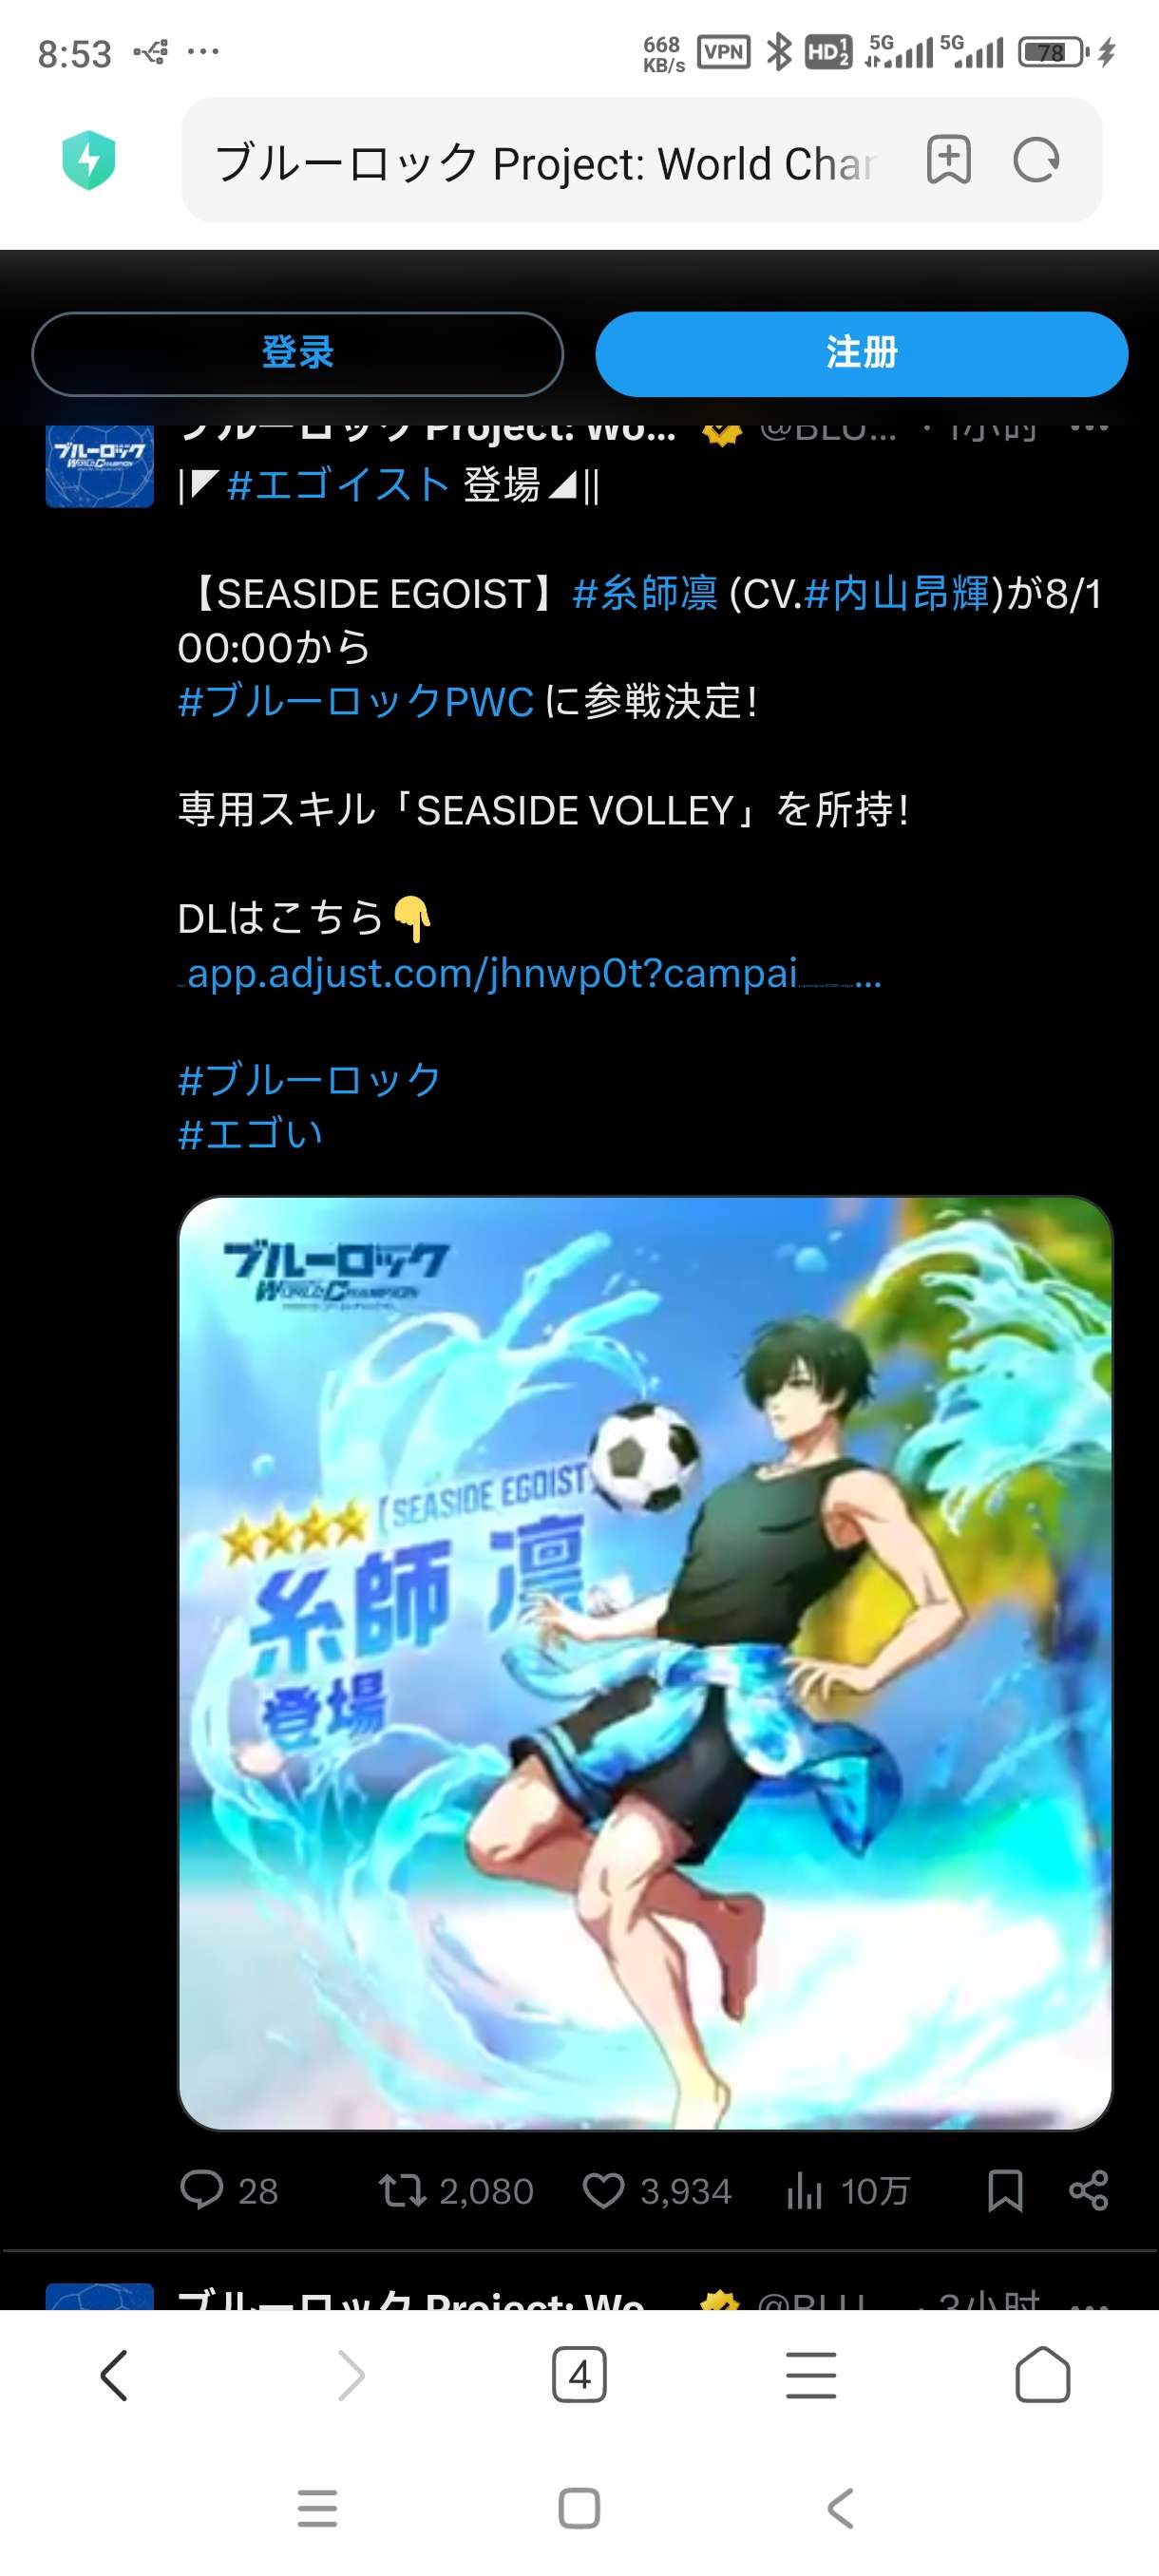Share the tweet via share icon

[x=1088, y=2190]
